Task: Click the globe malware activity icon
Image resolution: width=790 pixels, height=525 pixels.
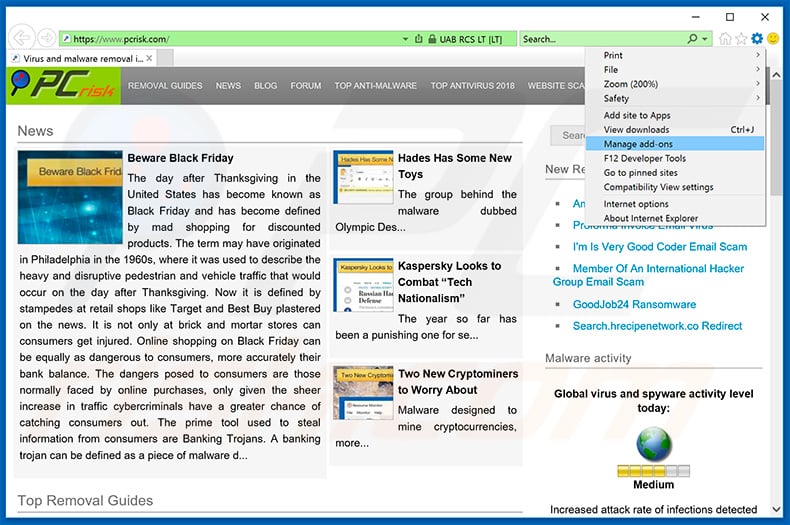Action: 653,444
